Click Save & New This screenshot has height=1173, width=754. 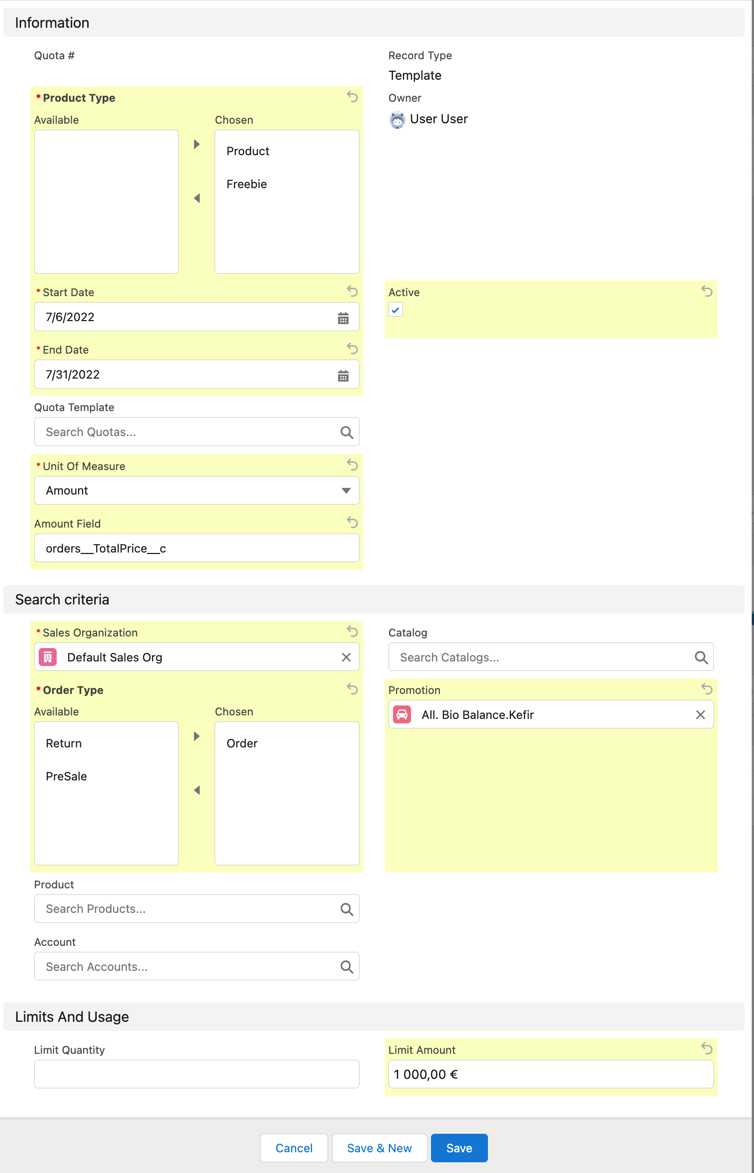[379, 1148]
